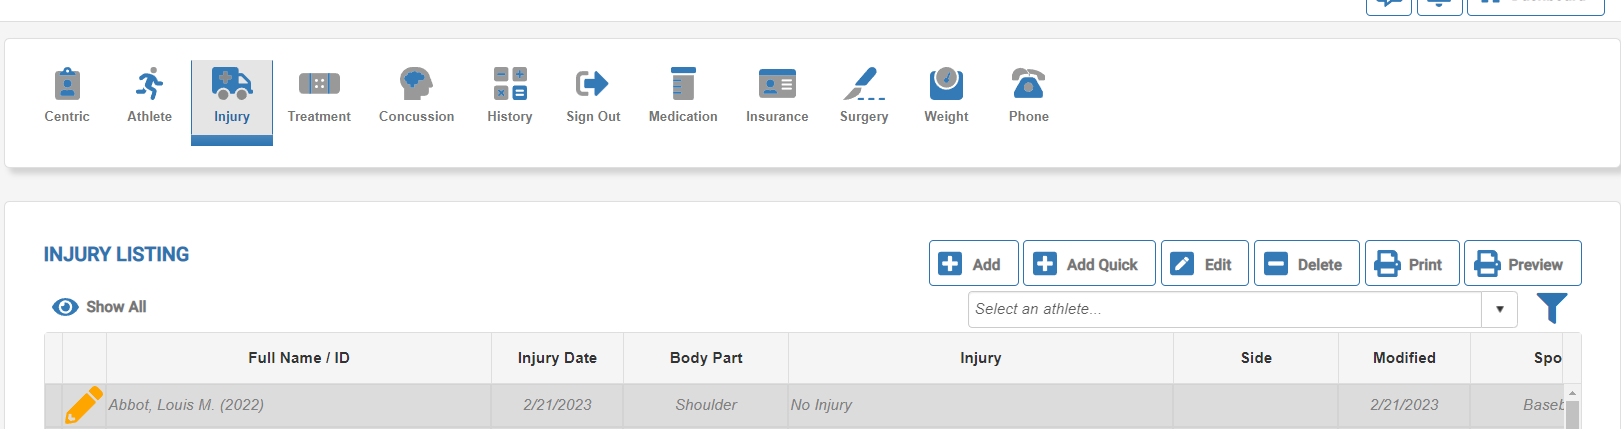Image resolution: width=1621 pixels, height=429 pixels.
Task: Open the Weight scale icon
Action: pyautogui.click(x=946, y=85)
